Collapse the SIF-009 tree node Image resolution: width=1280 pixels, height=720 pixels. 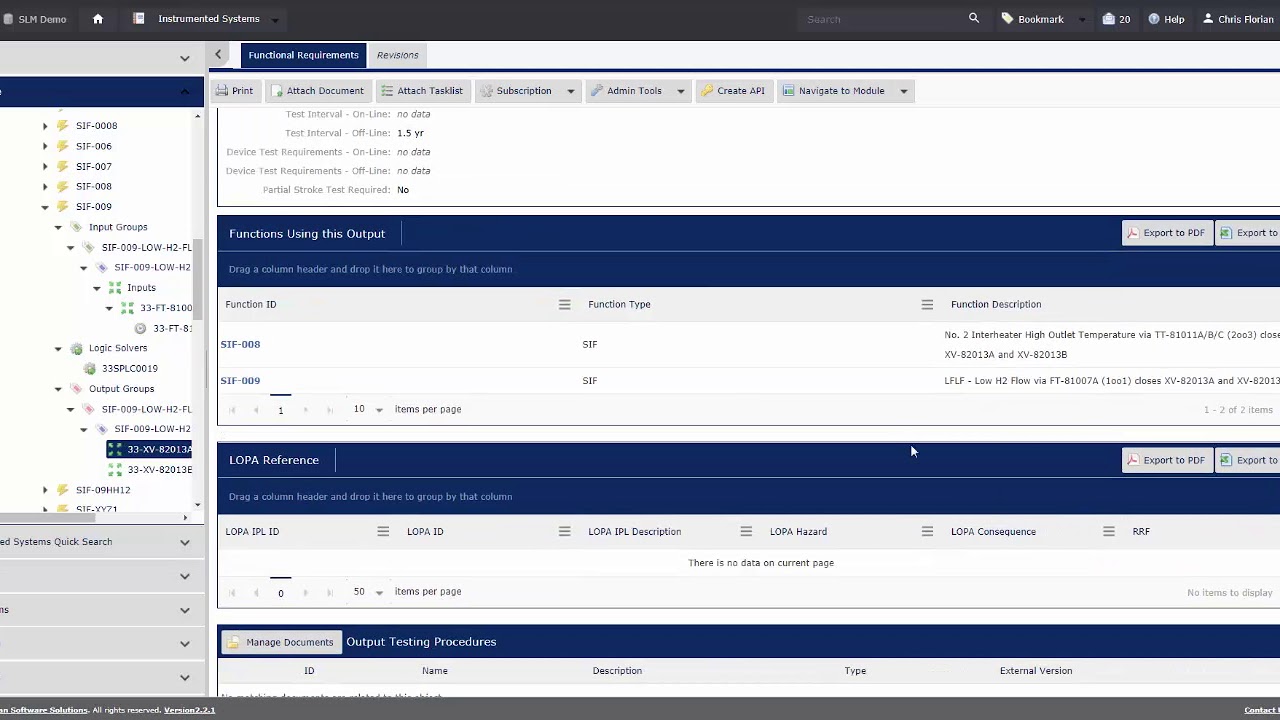click(45, 207)
